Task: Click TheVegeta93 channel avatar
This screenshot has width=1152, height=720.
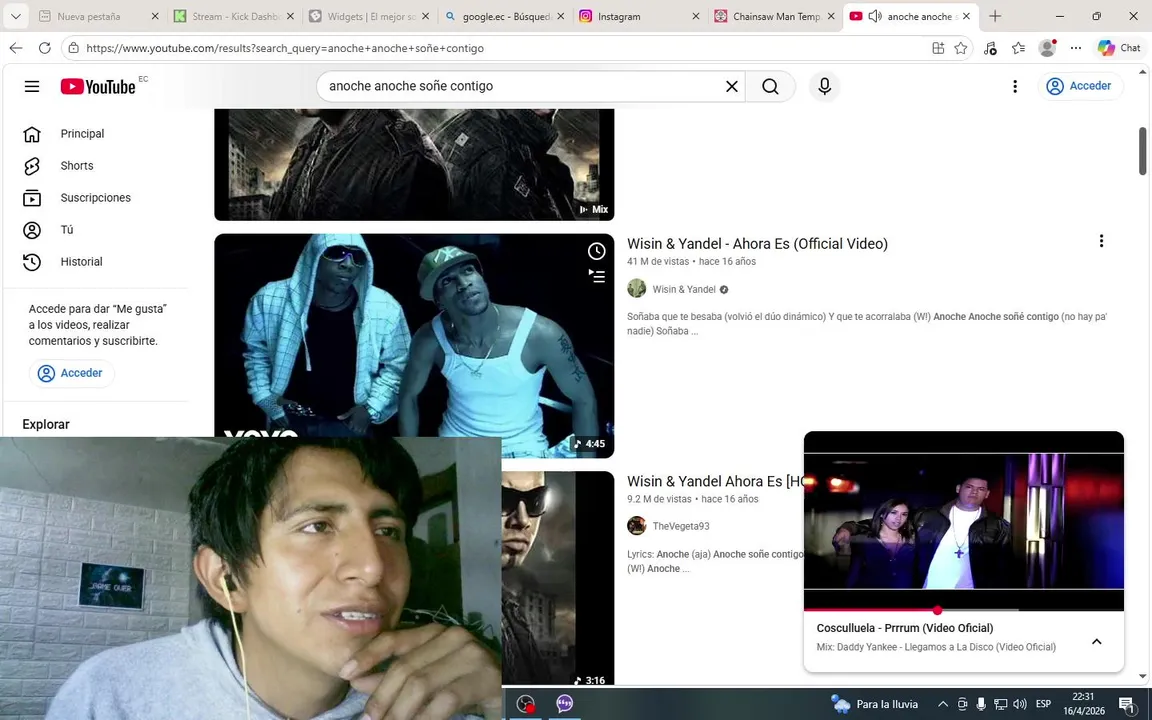Action: coord(636,525)
